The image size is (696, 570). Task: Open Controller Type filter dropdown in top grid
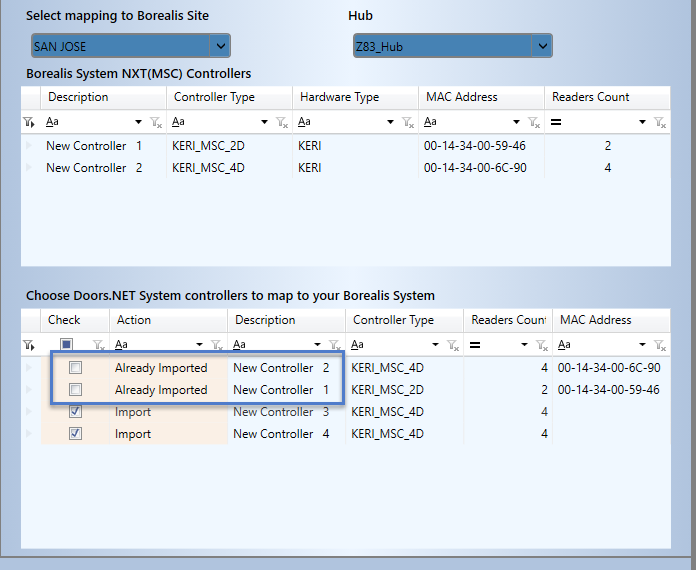(x=265, y=122)
